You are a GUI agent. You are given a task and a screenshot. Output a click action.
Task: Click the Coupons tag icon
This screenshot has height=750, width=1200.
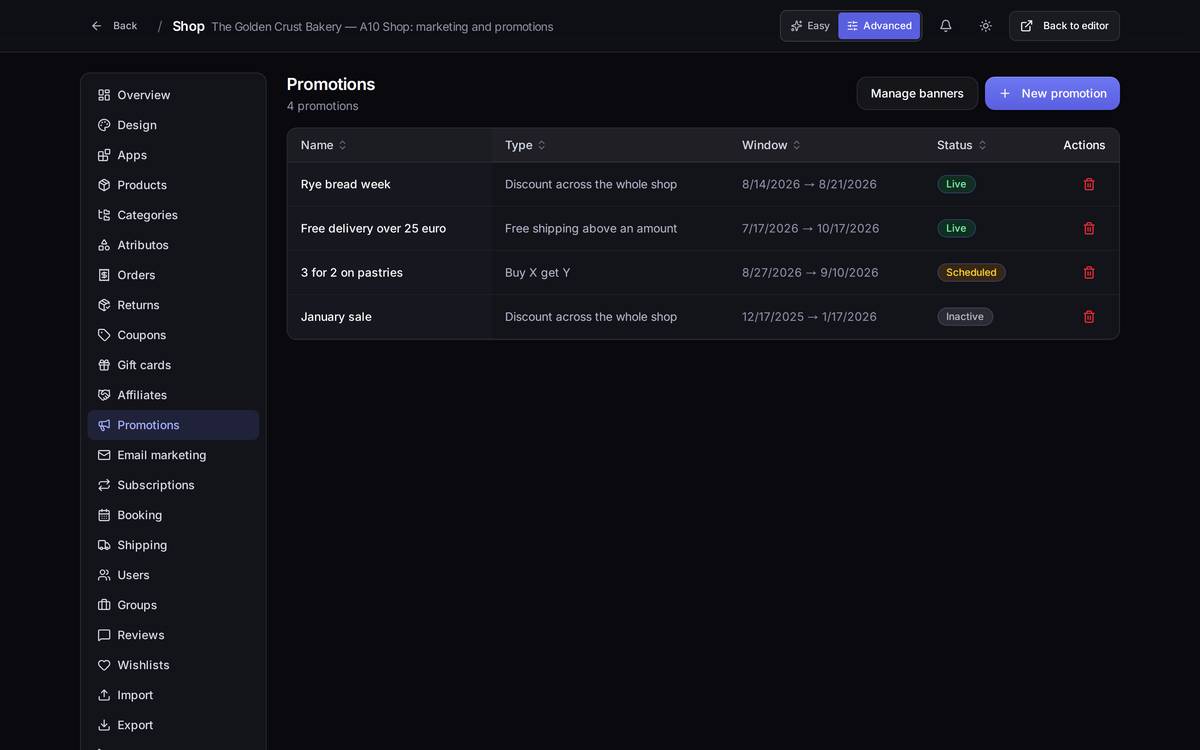tap(104, 335)
